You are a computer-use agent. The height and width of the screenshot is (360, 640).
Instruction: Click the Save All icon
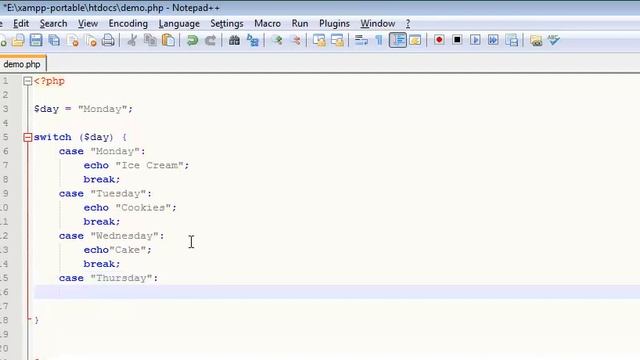point(54,40)
